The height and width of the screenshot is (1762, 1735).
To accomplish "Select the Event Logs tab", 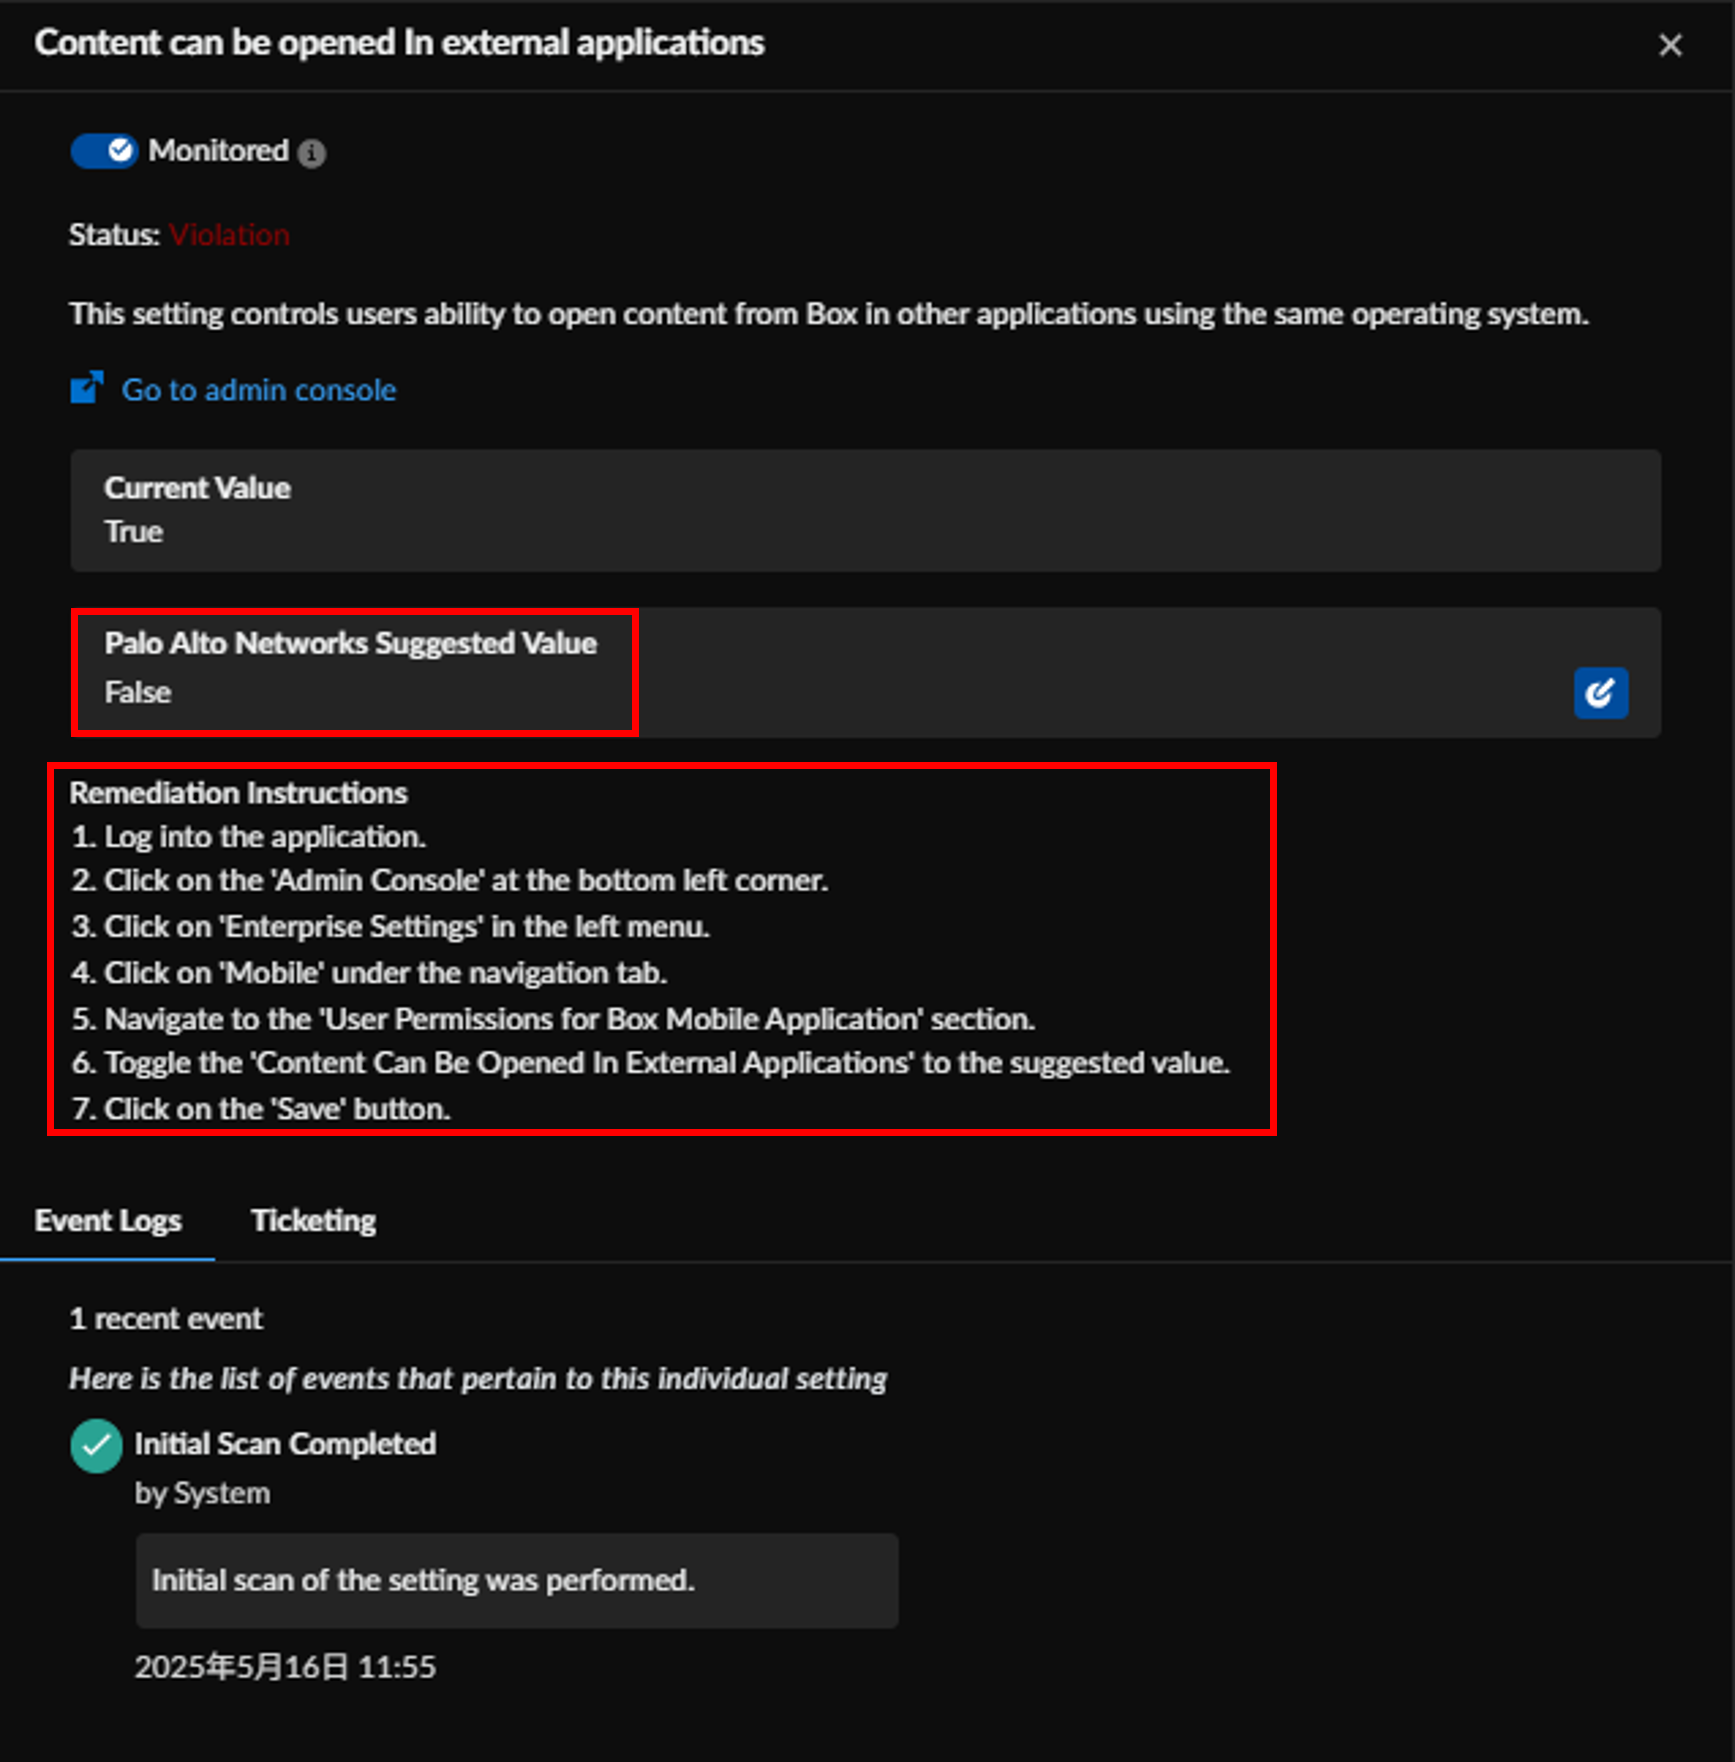I will (x=108, y=1220).
